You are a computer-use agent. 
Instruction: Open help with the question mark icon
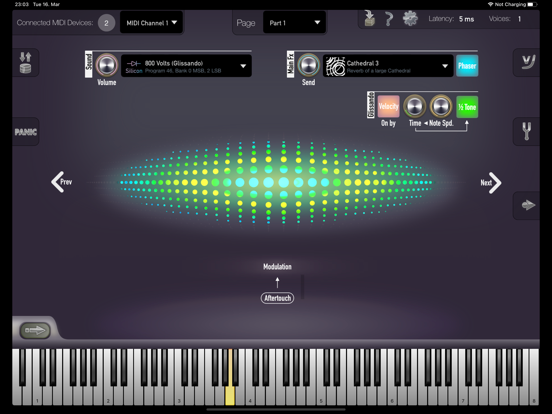pyautogui.click(x=389, y=19)
